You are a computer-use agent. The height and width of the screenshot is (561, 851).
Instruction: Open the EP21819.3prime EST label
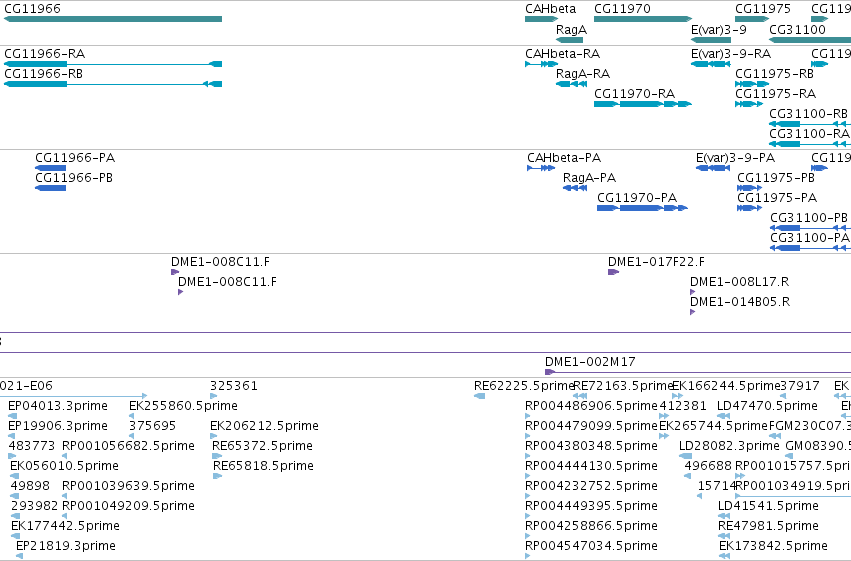click(x=66, y=546)
